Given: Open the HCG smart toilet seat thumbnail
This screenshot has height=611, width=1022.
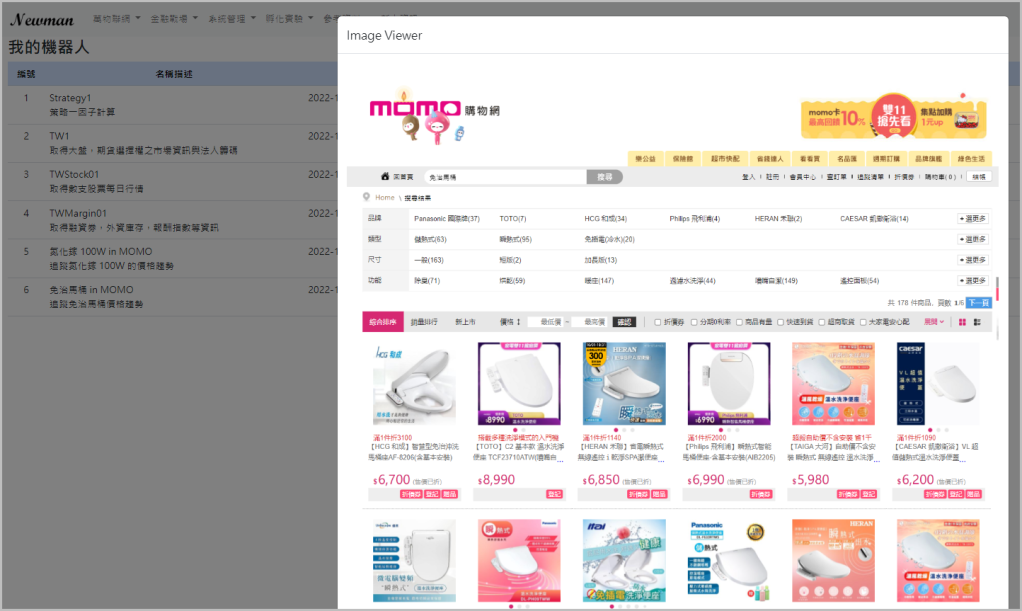Looking at the screenshot, I should 414,384.
